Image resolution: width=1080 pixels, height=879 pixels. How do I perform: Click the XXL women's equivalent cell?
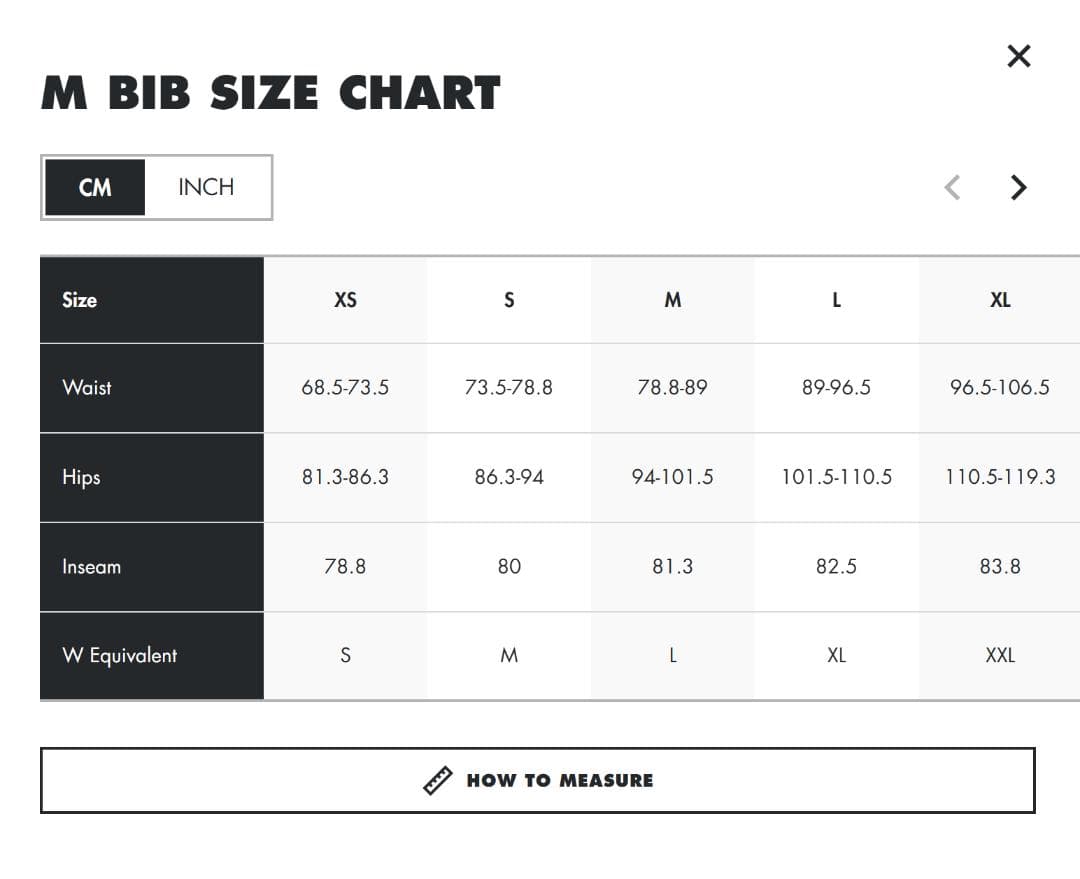[1000, 655]
